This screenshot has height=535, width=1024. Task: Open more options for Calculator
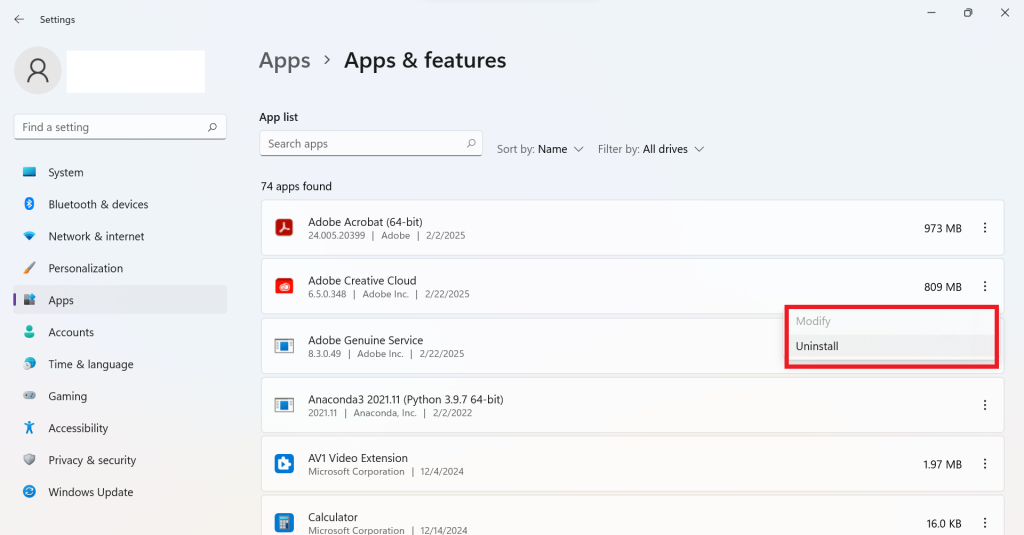(985, 523)
